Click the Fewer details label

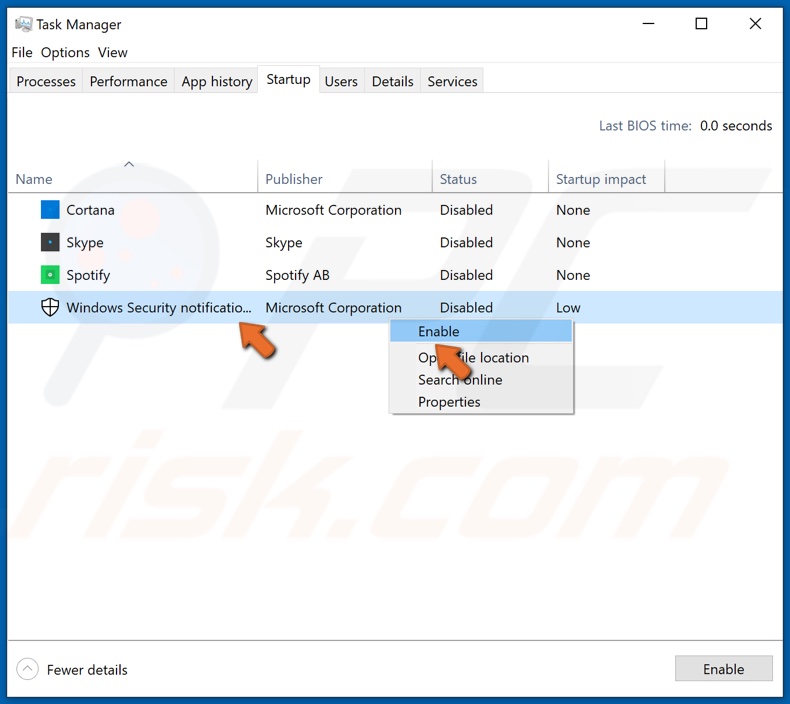pos(87,670)
